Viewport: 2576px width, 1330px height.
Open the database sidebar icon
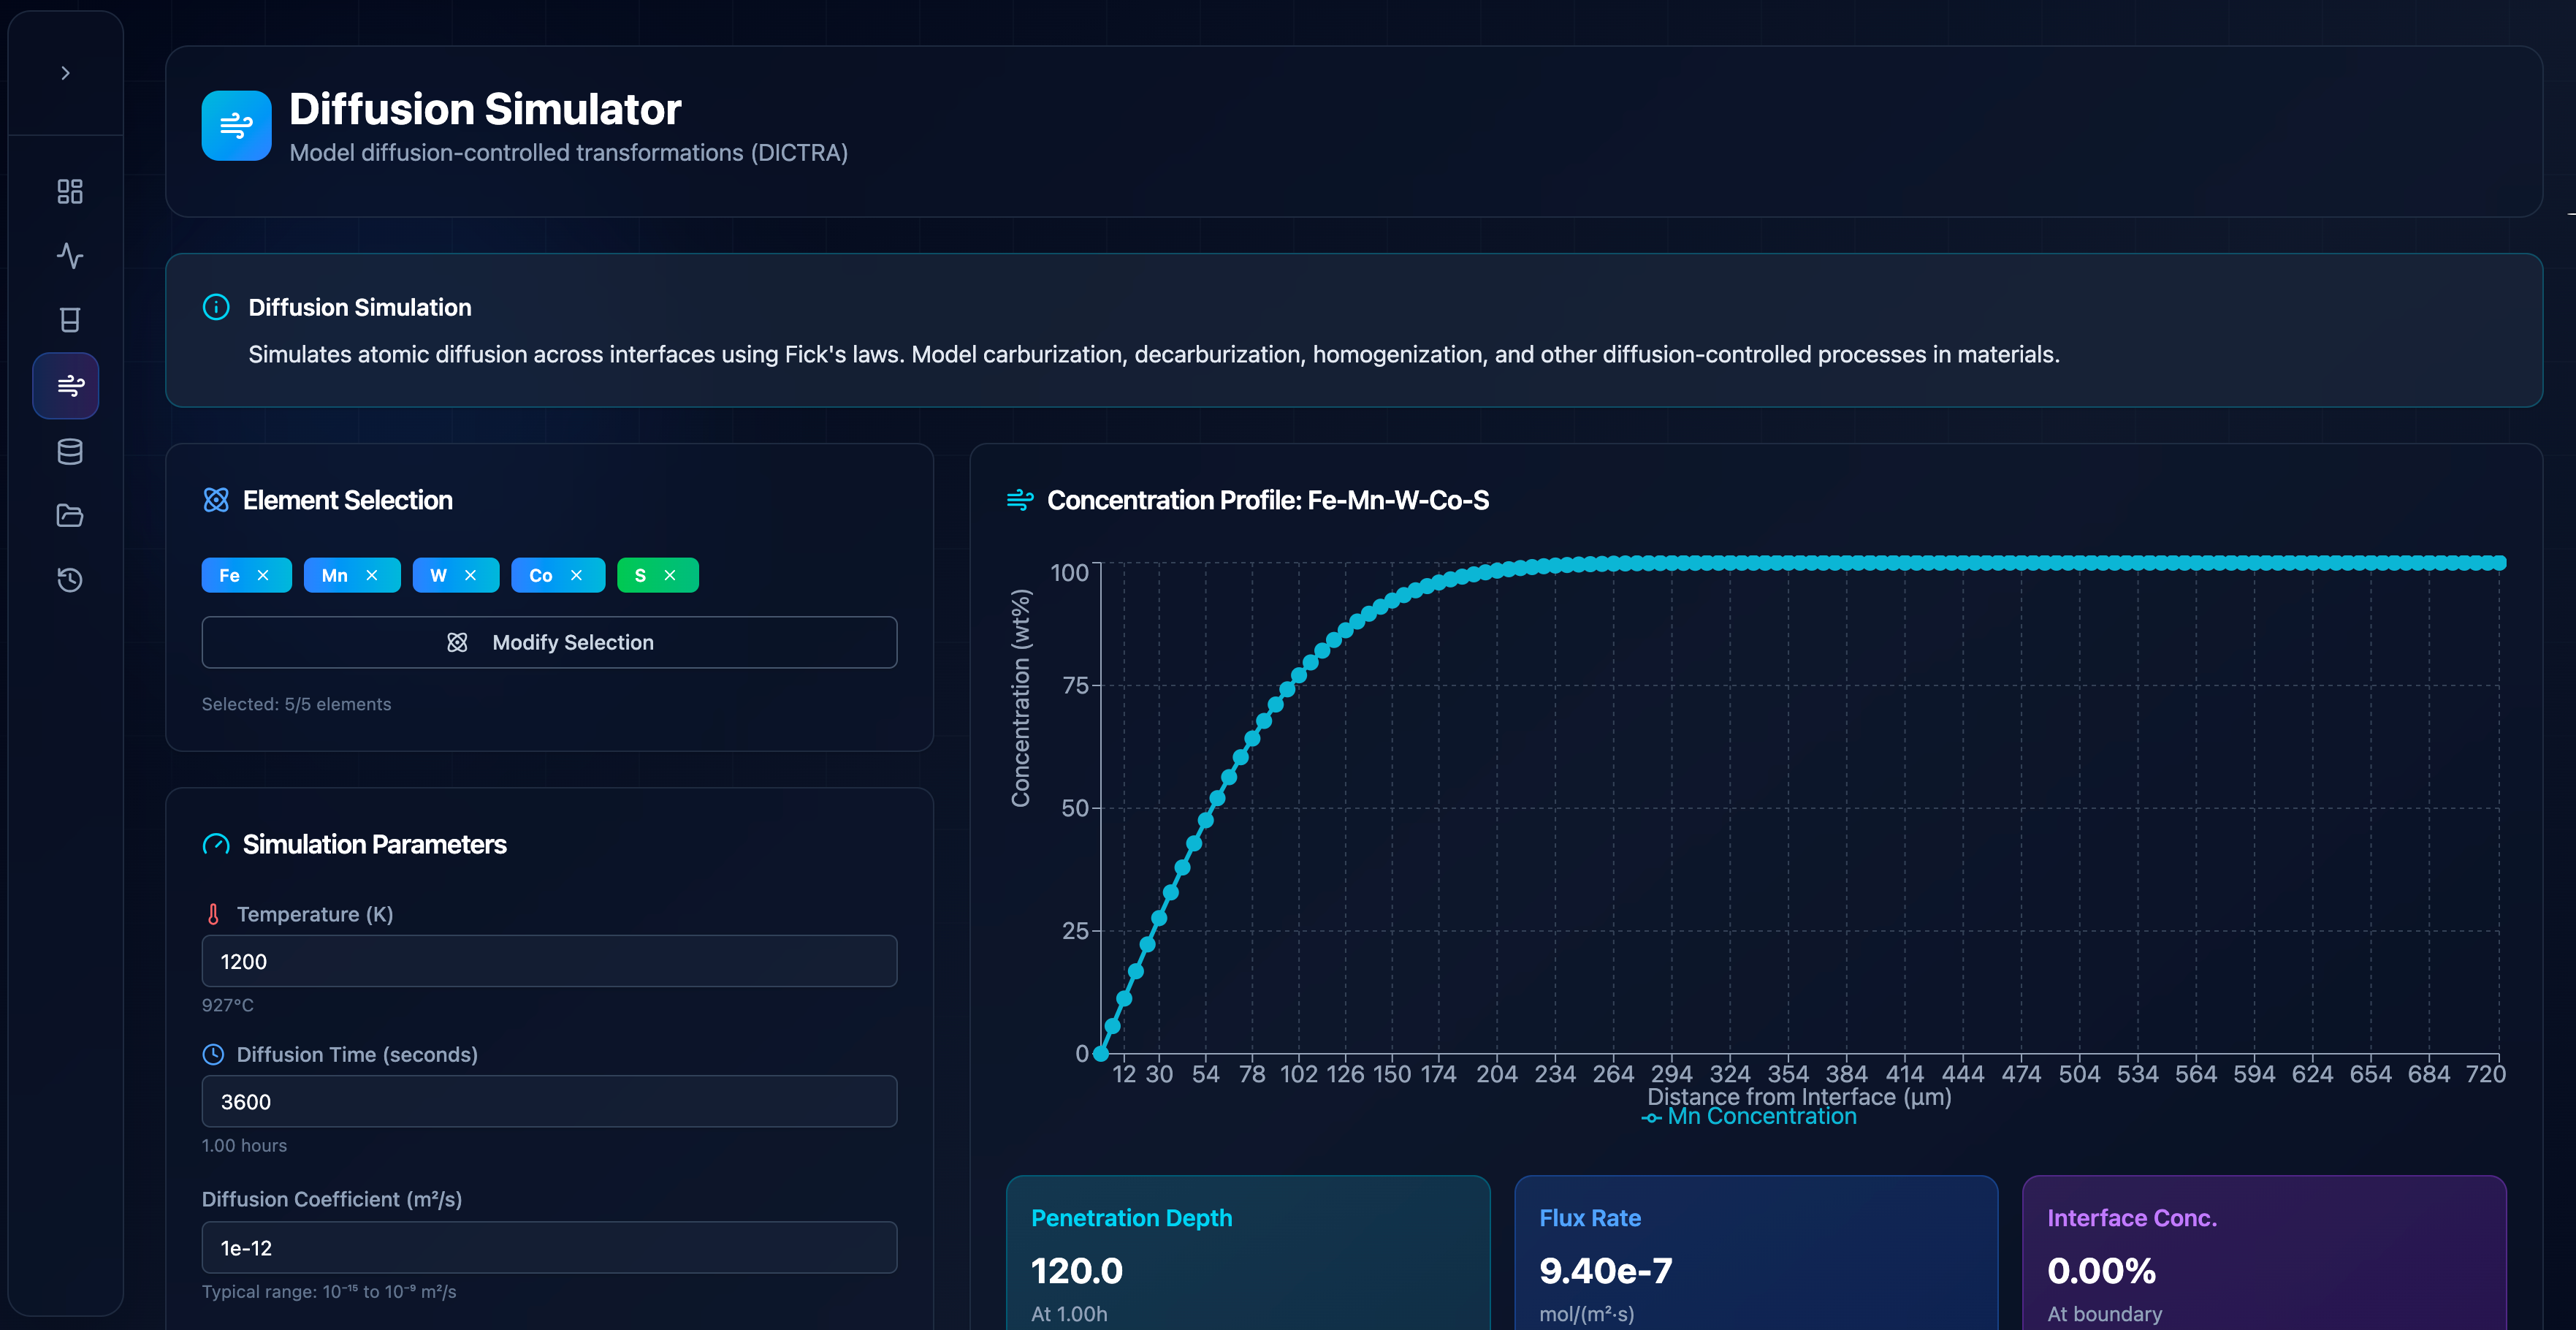[x=69, y=452]
